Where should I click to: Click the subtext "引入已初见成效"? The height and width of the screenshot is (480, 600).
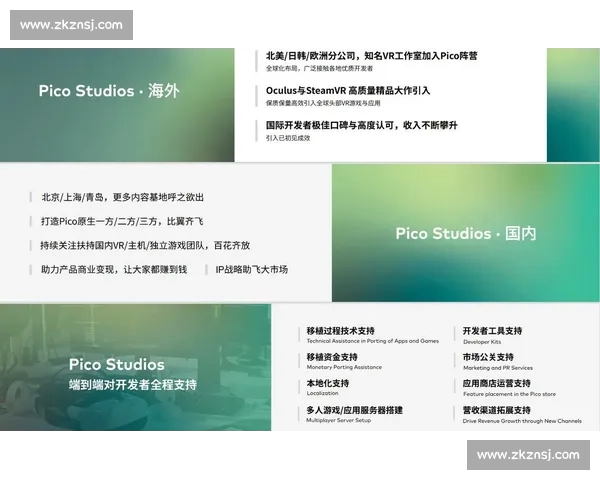pos(288,138)
